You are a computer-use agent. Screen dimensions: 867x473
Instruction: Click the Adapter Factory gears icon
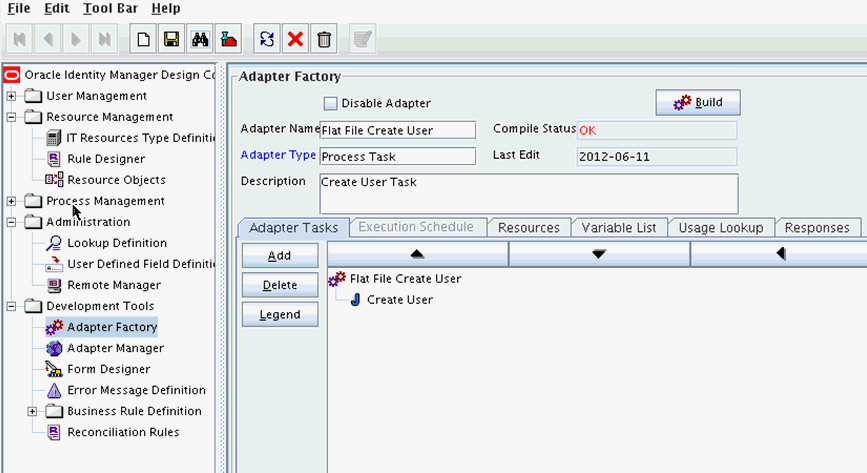(x=54, y=327)
